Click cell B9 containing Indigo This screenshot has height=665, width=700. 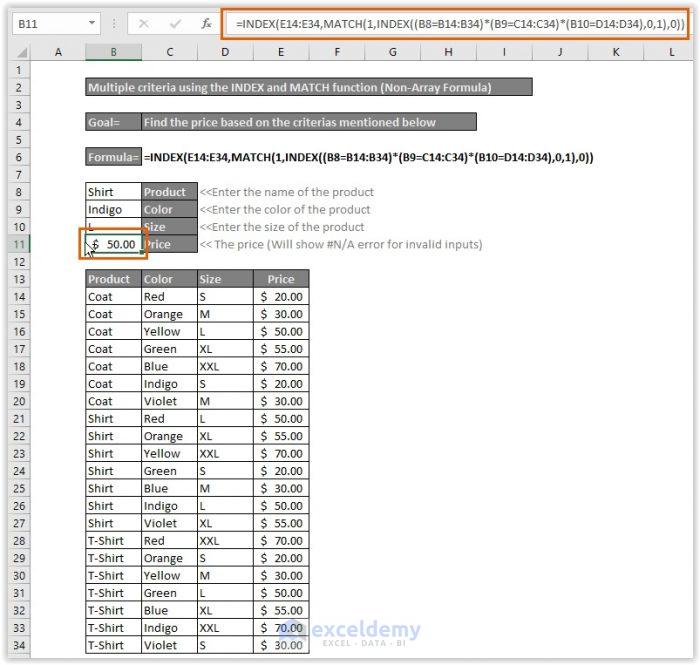tap(113, 209)
